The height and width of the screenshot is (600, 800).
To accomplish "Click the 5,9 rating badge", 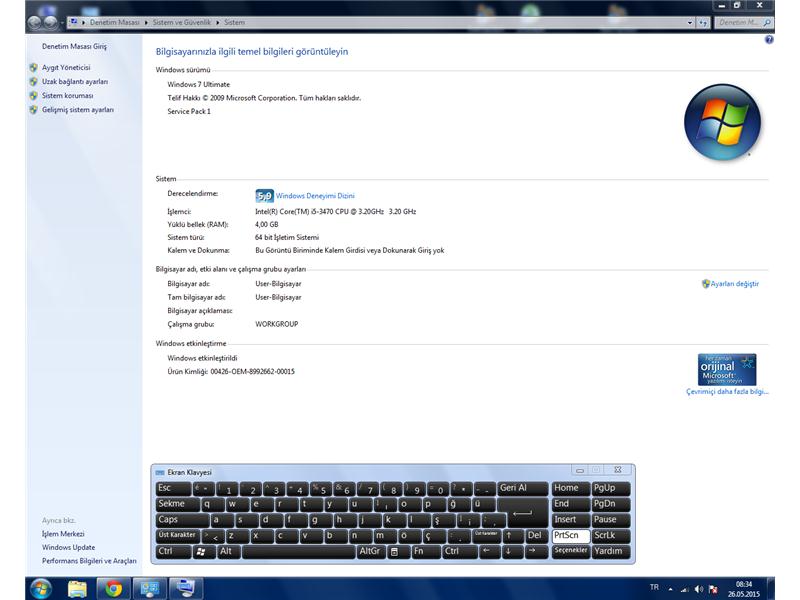I will [264, 196].
